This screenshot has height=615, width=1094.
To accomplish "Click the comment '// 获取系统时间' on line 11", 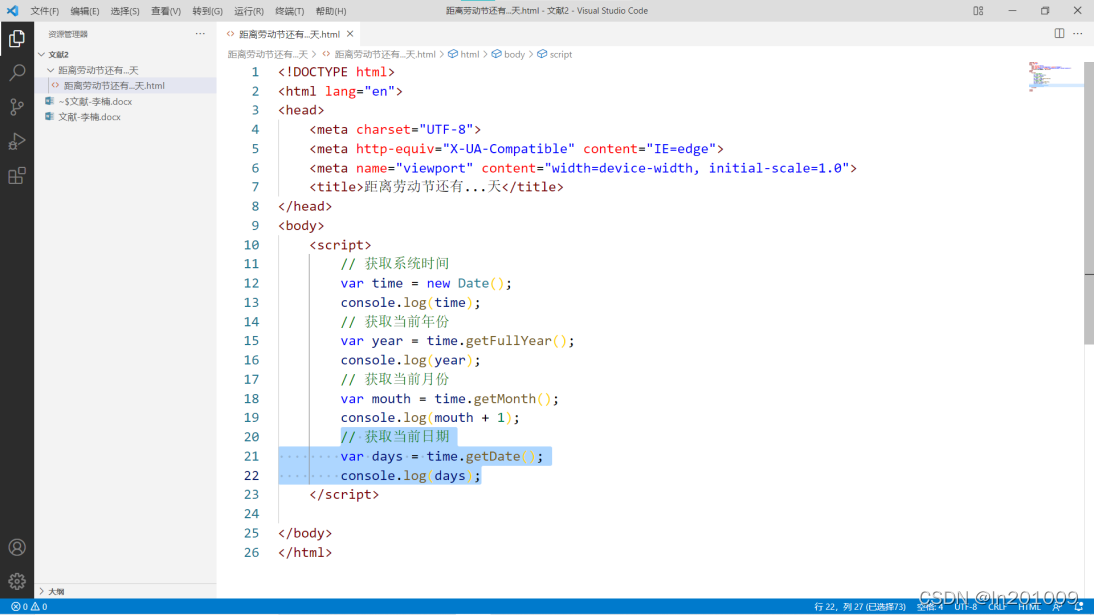I will 395,264.
